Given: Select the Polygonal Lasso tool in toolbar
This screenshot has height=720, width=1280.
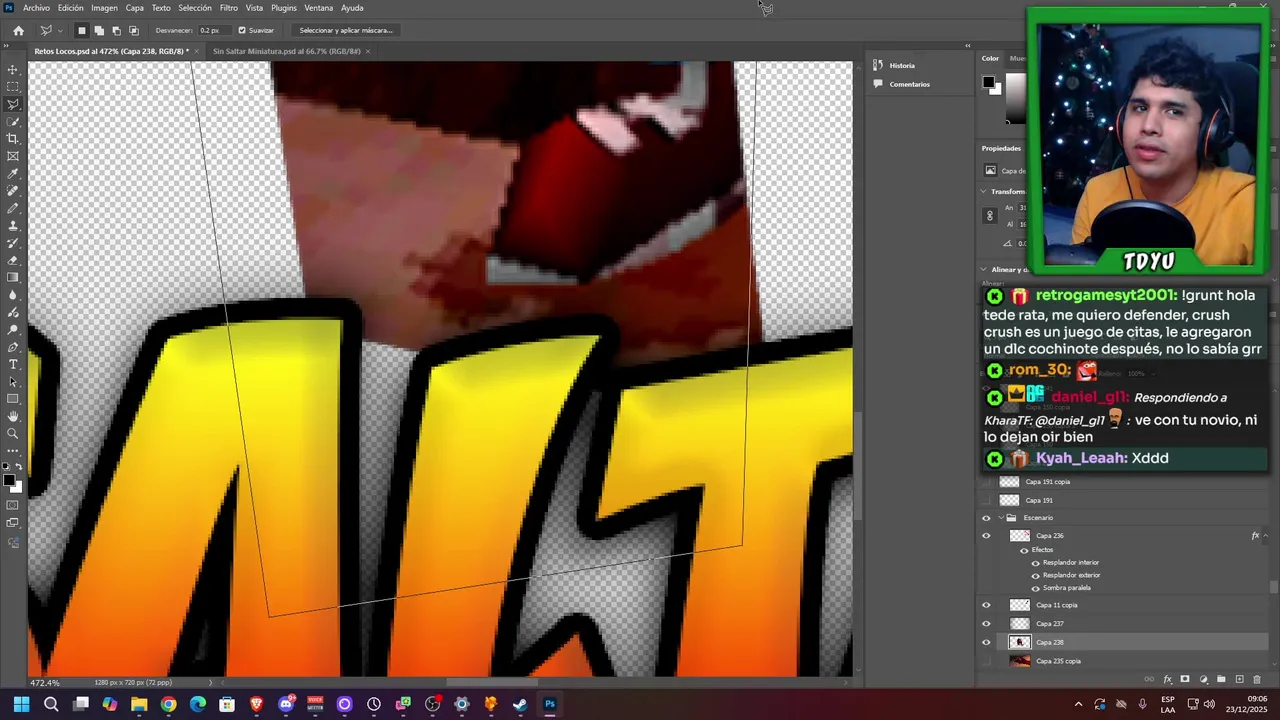Looking at the screenshot, I should [x=13, y=104].
